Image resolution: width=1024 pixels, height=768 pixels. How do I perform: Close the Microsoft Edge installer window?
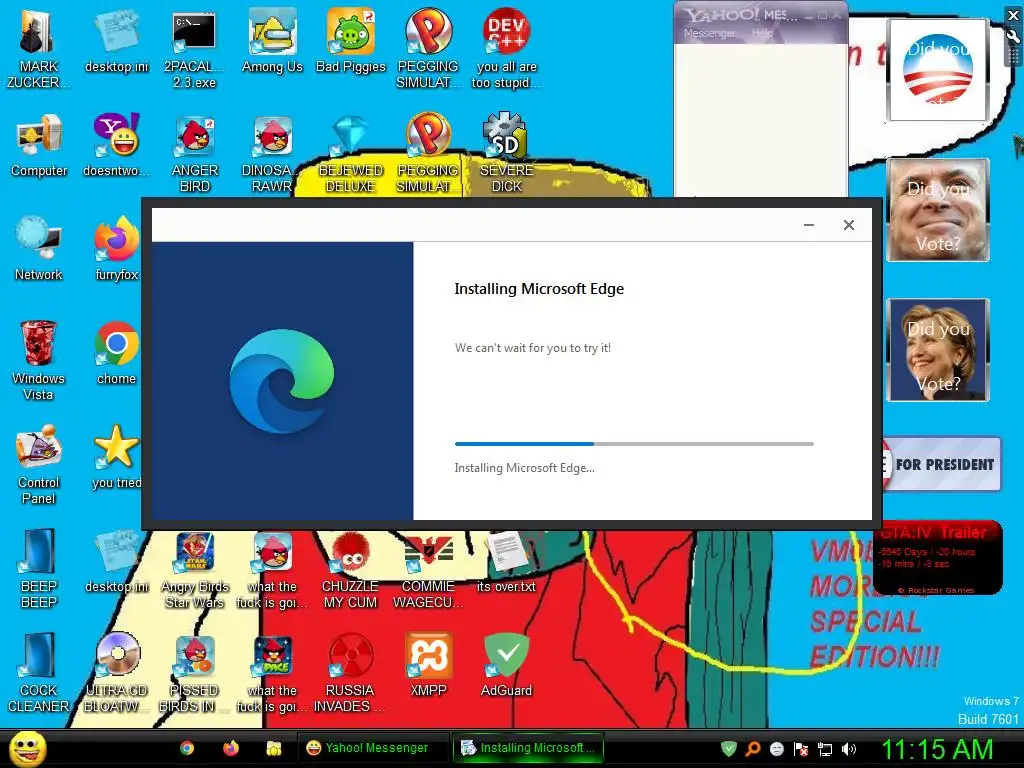848,225
